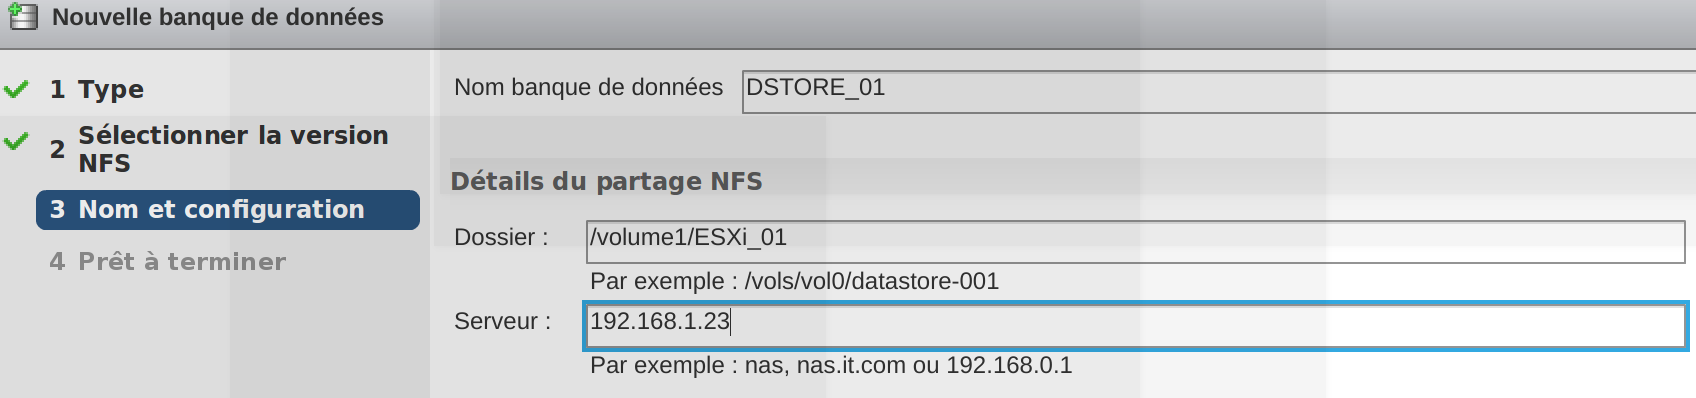Viewport: 1696px width, 398px height.
Task: Click the Dossier label
Action: 501,237
